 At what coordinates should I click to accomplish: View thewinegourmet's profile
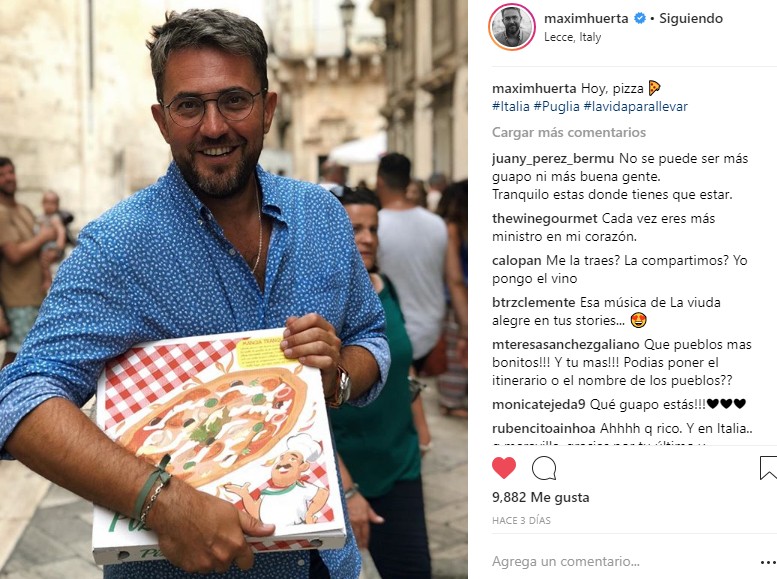[545, 219]
